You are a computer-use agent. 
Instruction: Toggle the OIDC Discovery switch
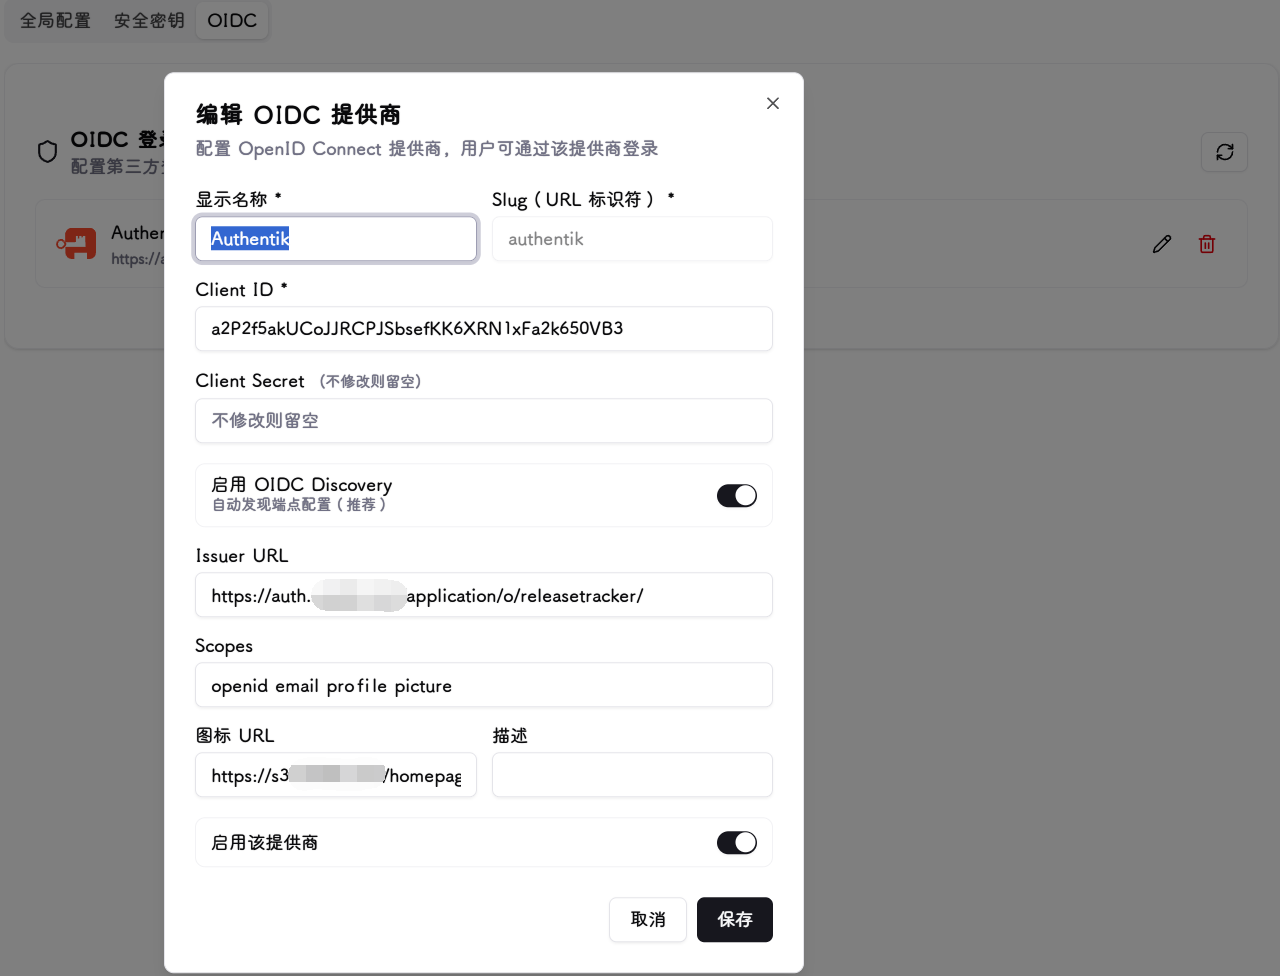tap(737, 495)
